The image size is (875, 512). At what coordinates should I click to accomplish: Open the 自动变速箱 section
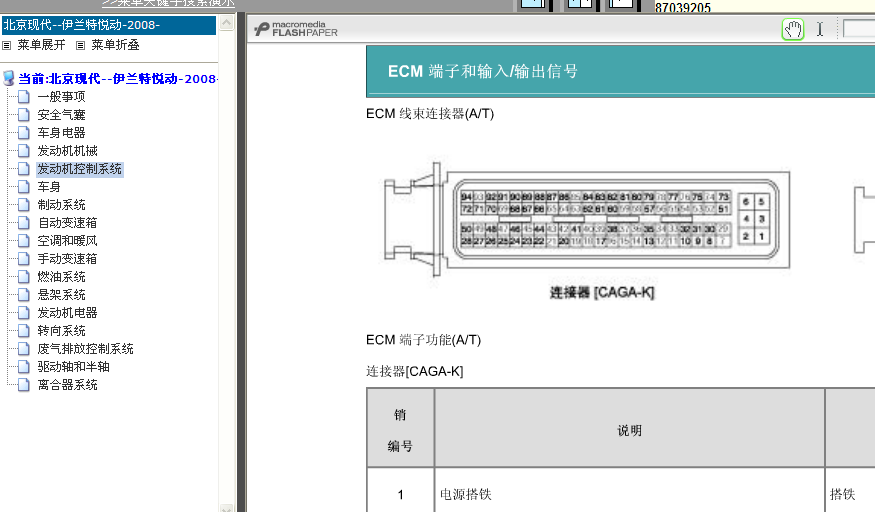(68, 223)
